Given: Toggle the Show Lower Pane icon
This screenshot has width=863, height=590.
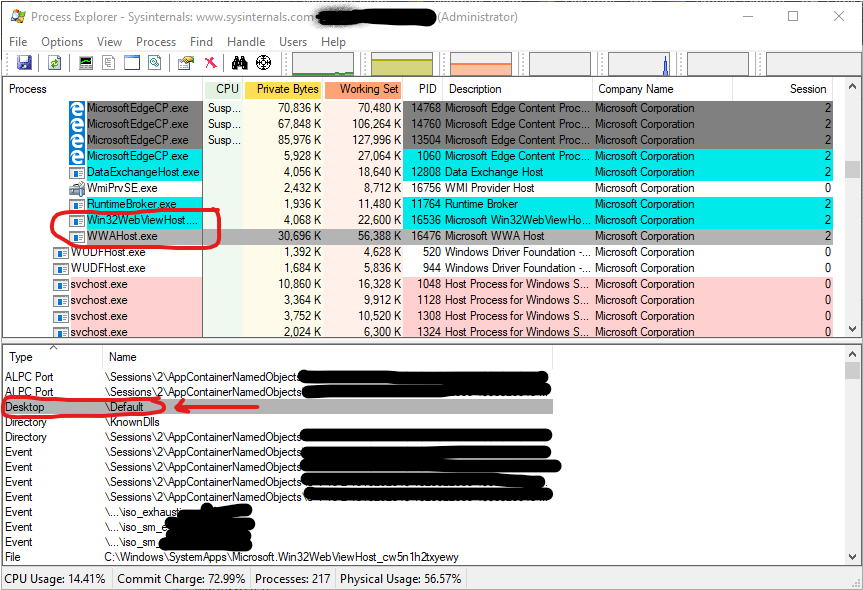Looking at the screenshot, I should pos(132,63).
